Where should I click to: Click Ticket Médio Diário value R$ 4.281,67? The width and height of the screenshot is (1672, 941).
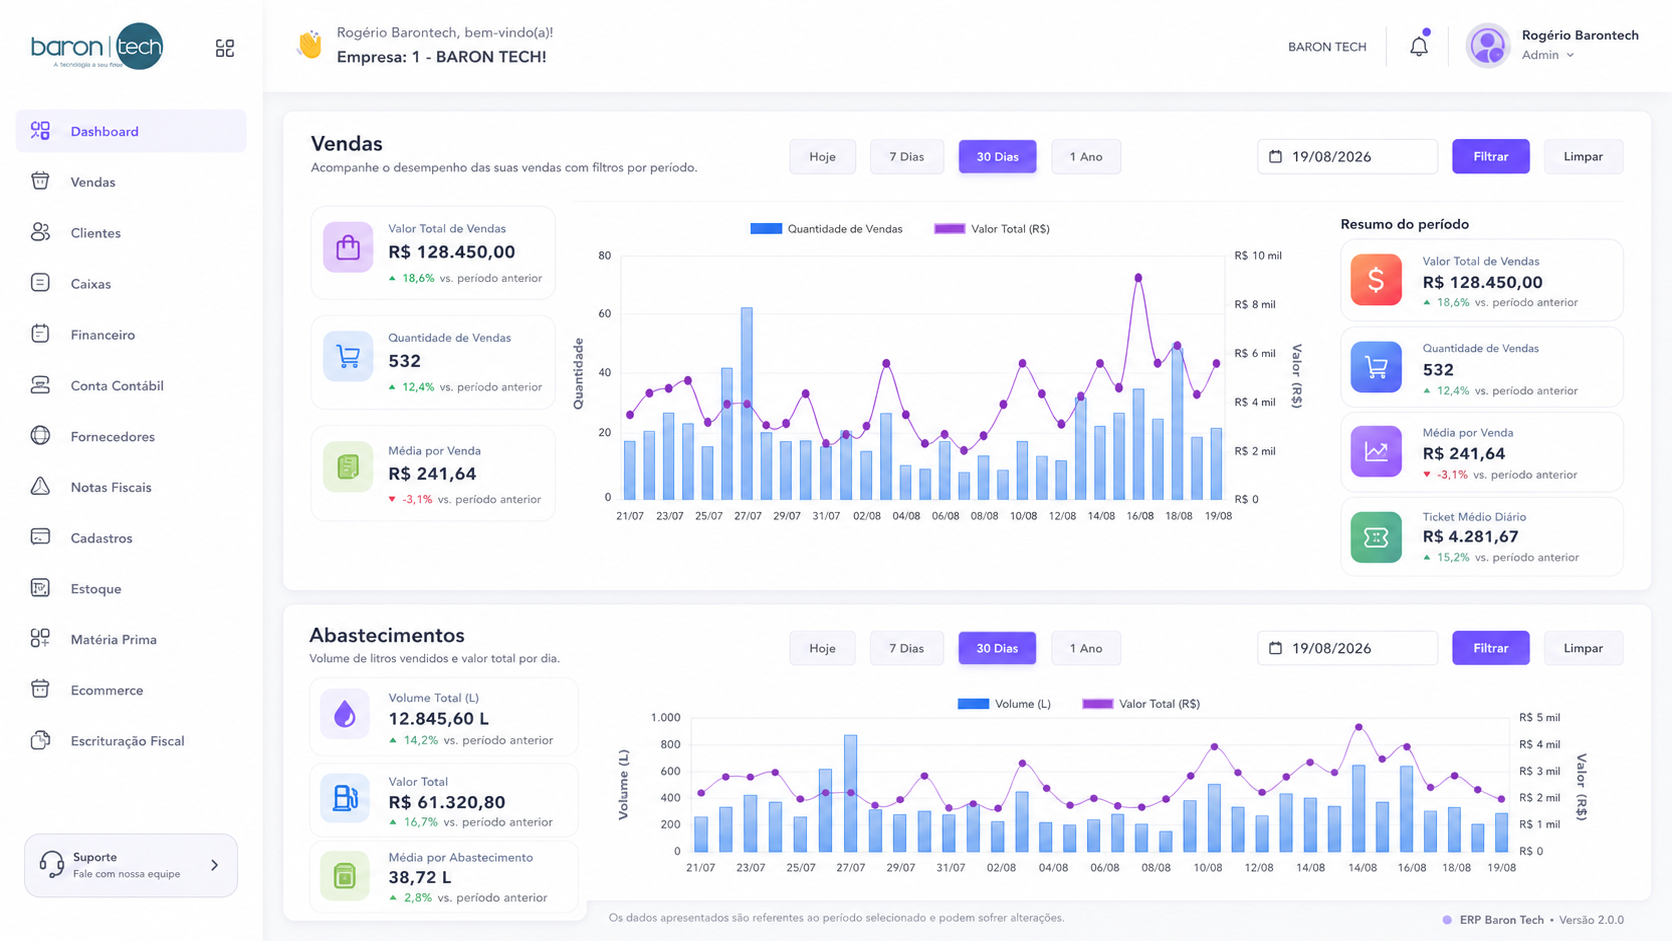(1470, 537)
